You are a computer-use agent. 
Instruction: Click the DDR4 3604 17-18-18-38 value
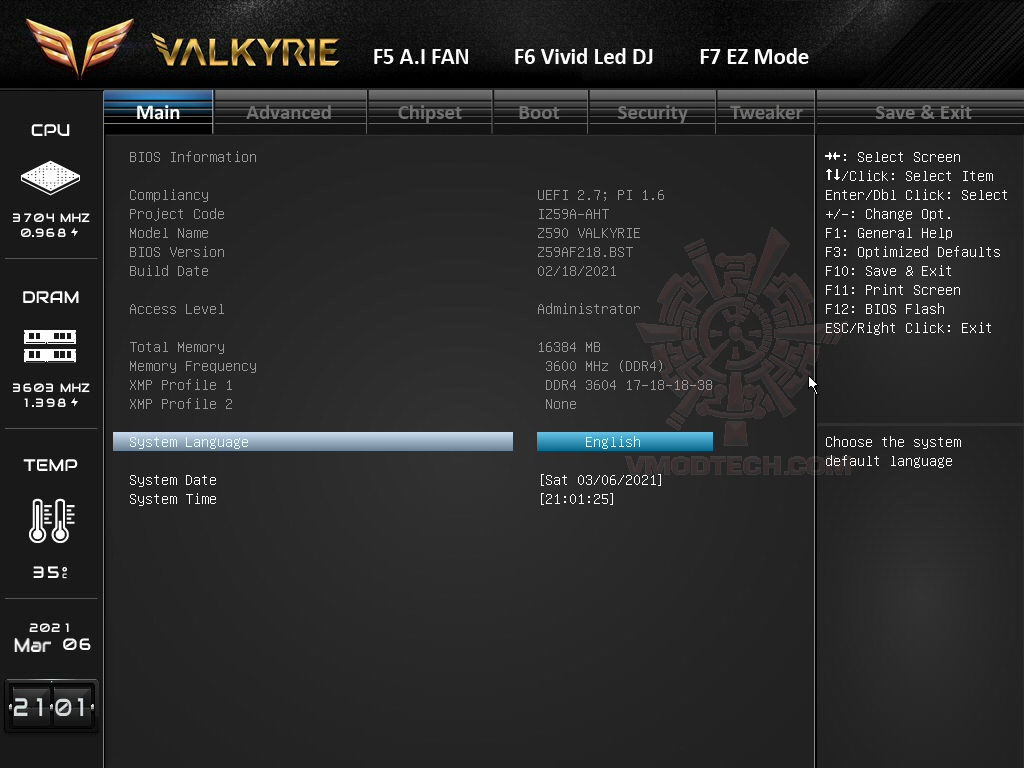tap(629, 385)
